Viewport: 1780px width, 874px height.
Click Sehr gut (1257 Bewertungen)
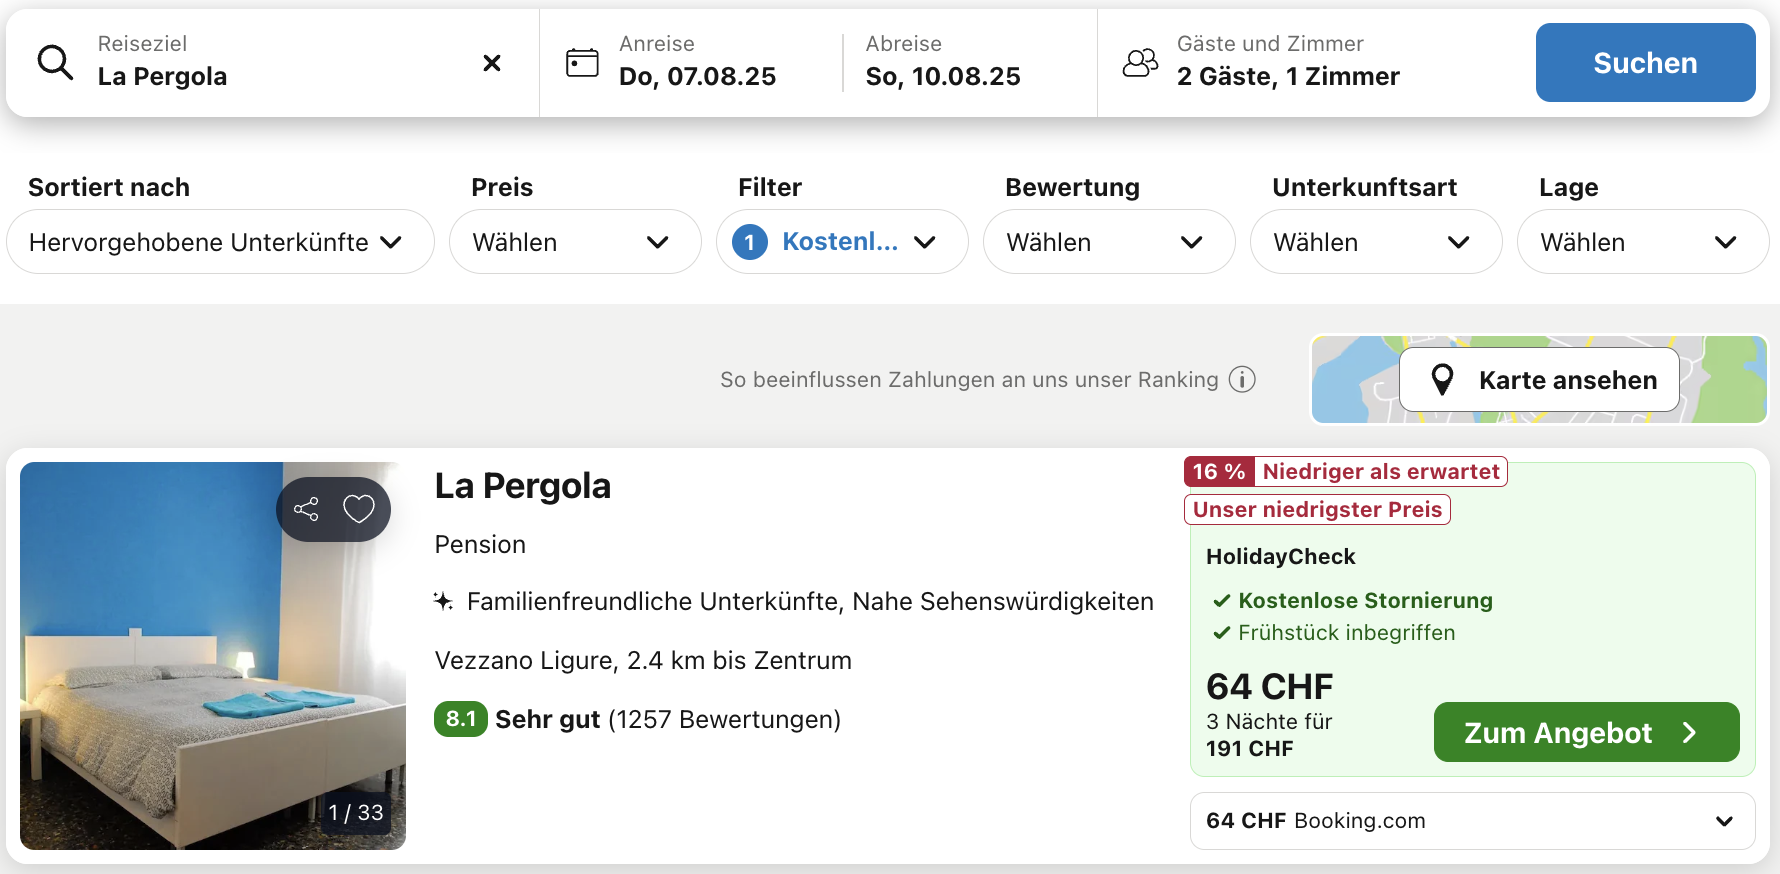668,720
